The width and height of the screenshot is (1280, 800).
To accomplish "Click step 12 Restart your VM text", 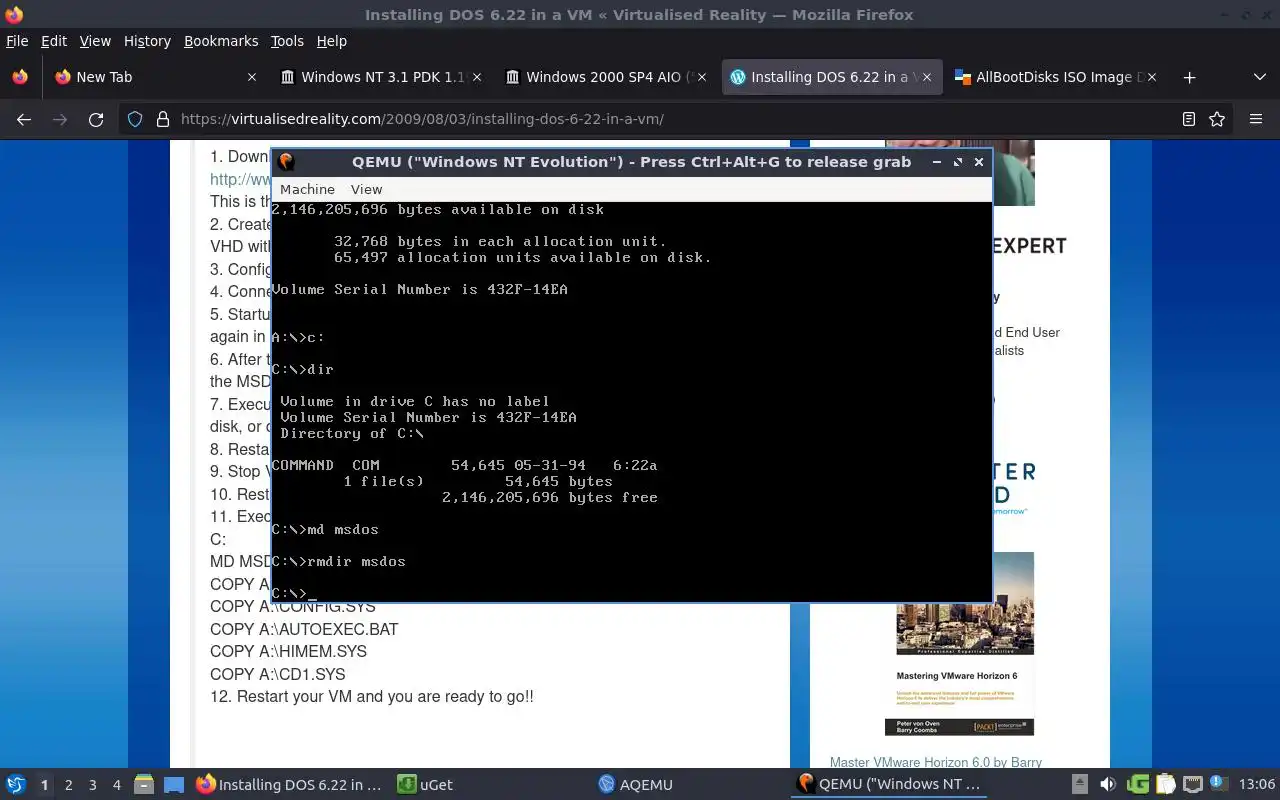I will tap(372, 696).
